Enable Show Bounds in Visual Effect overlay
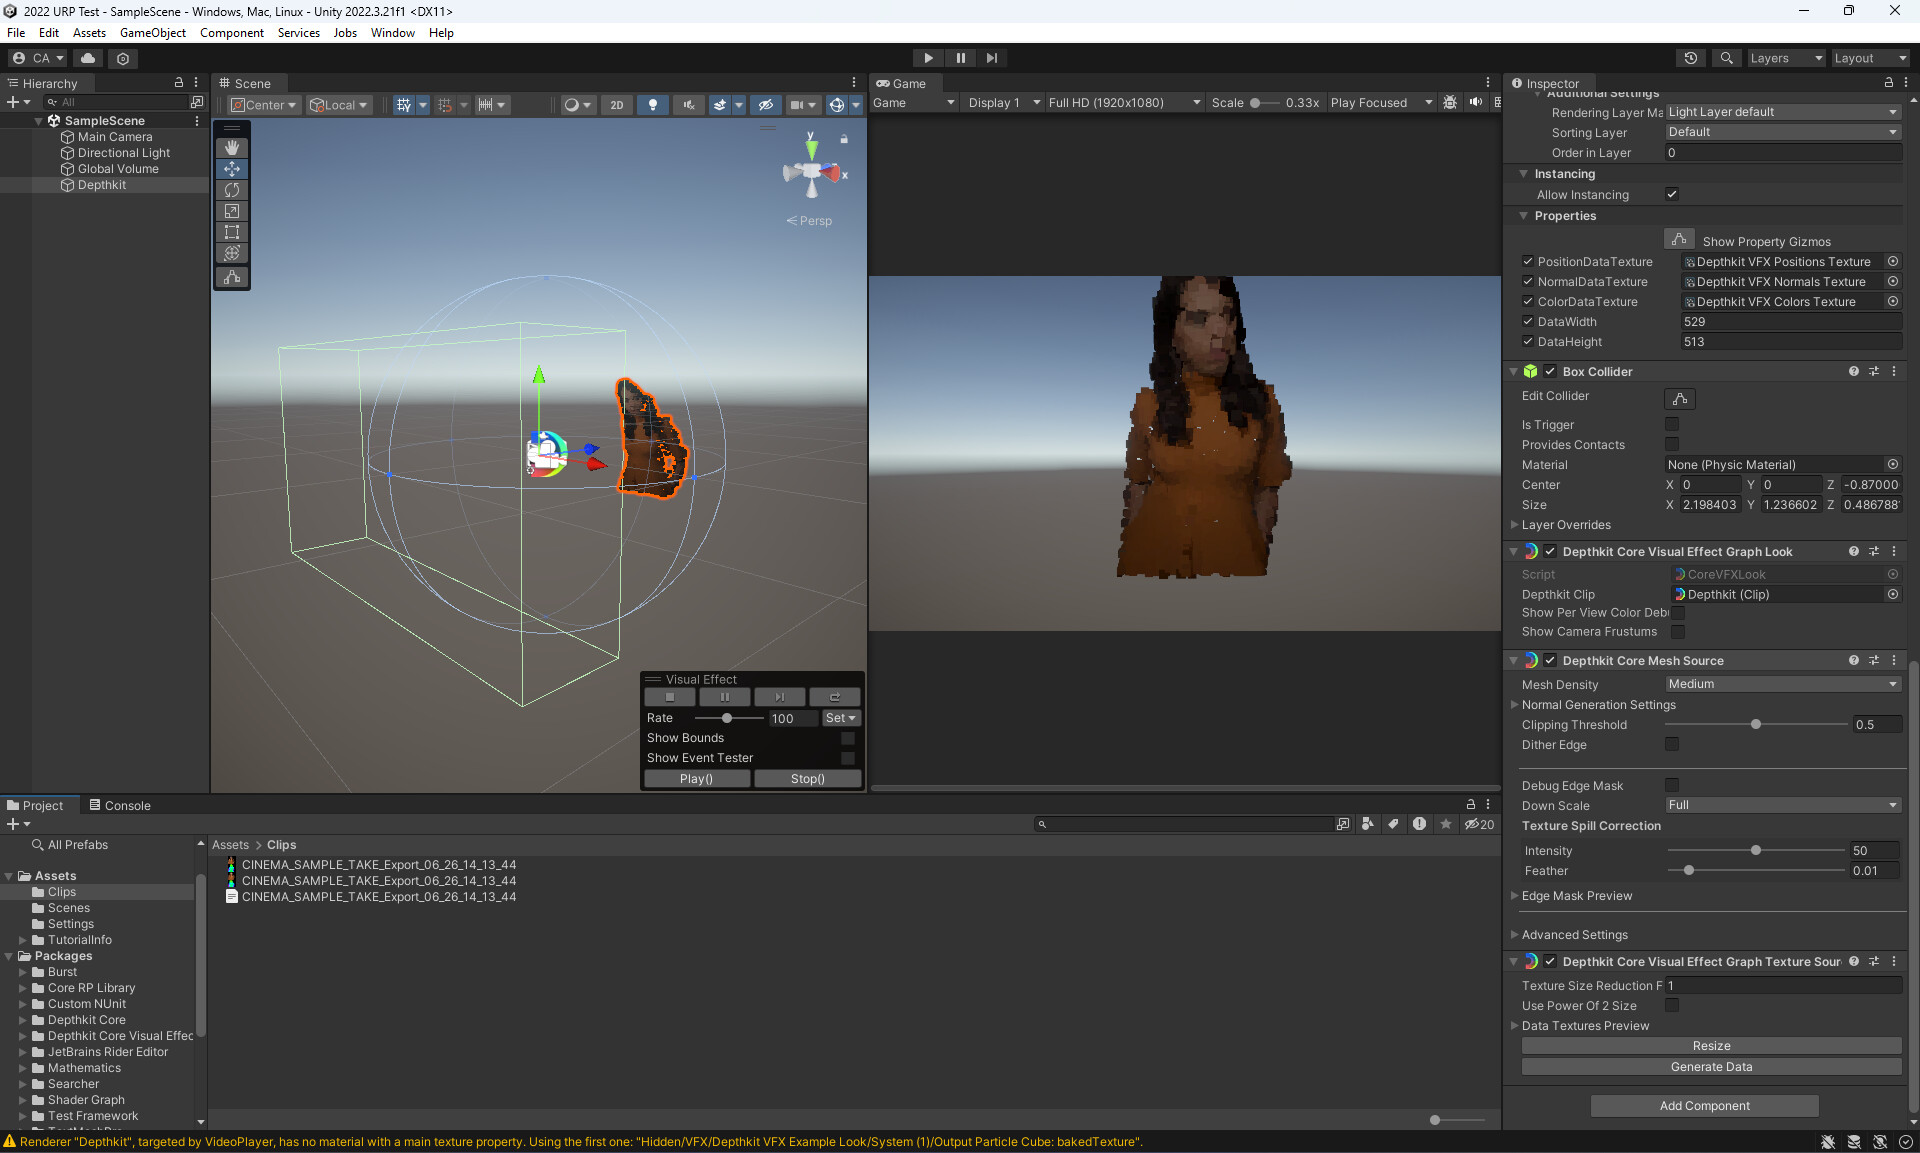Viewport: 1920px width, 1153px height. (848, 738)
